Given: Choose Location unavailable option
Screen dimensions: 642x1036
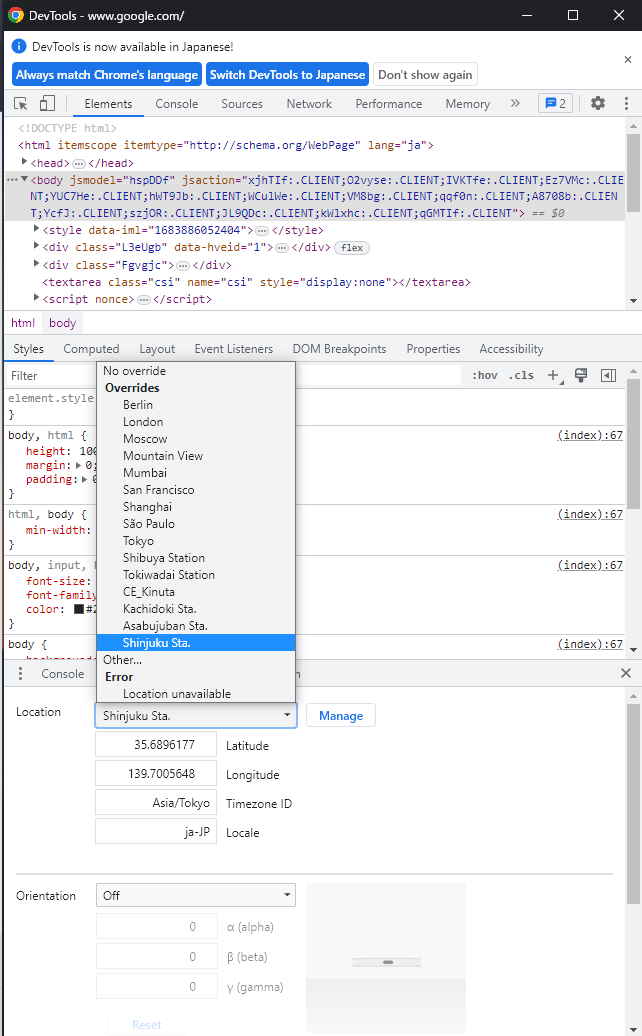Looking at the screenshot, I should point(196,694).
